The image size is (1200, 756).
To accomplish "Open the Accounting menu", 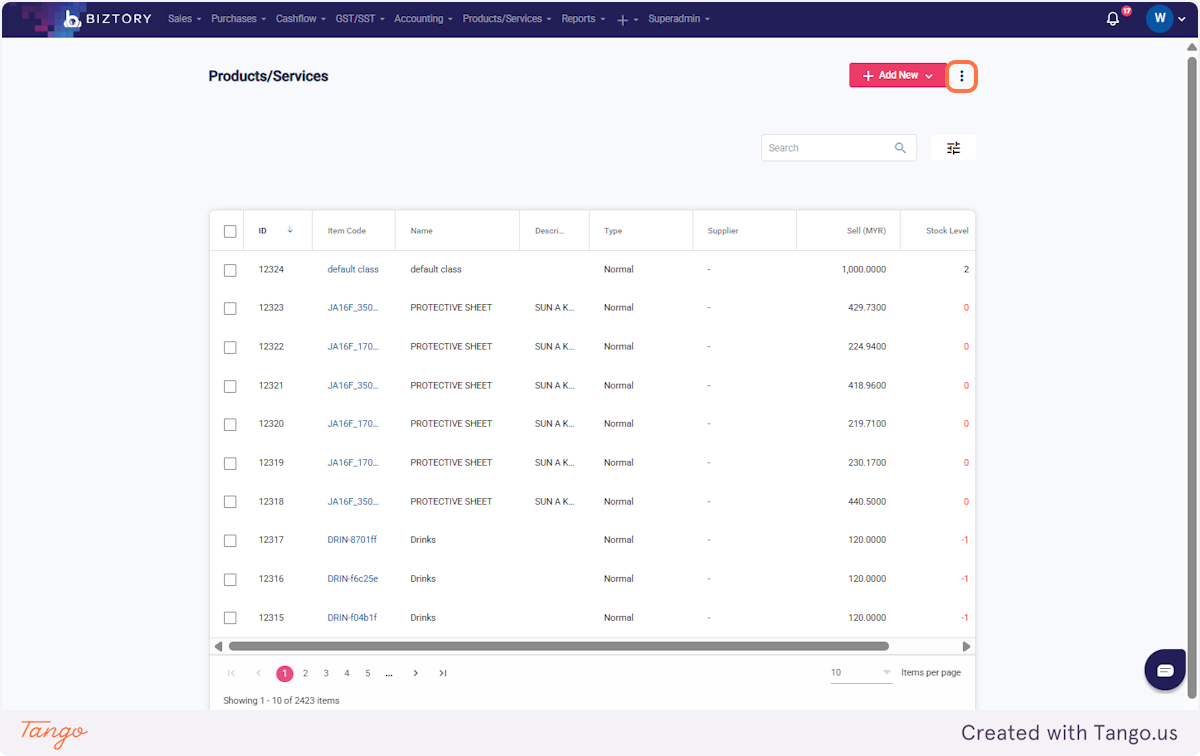I will point(423,19).
